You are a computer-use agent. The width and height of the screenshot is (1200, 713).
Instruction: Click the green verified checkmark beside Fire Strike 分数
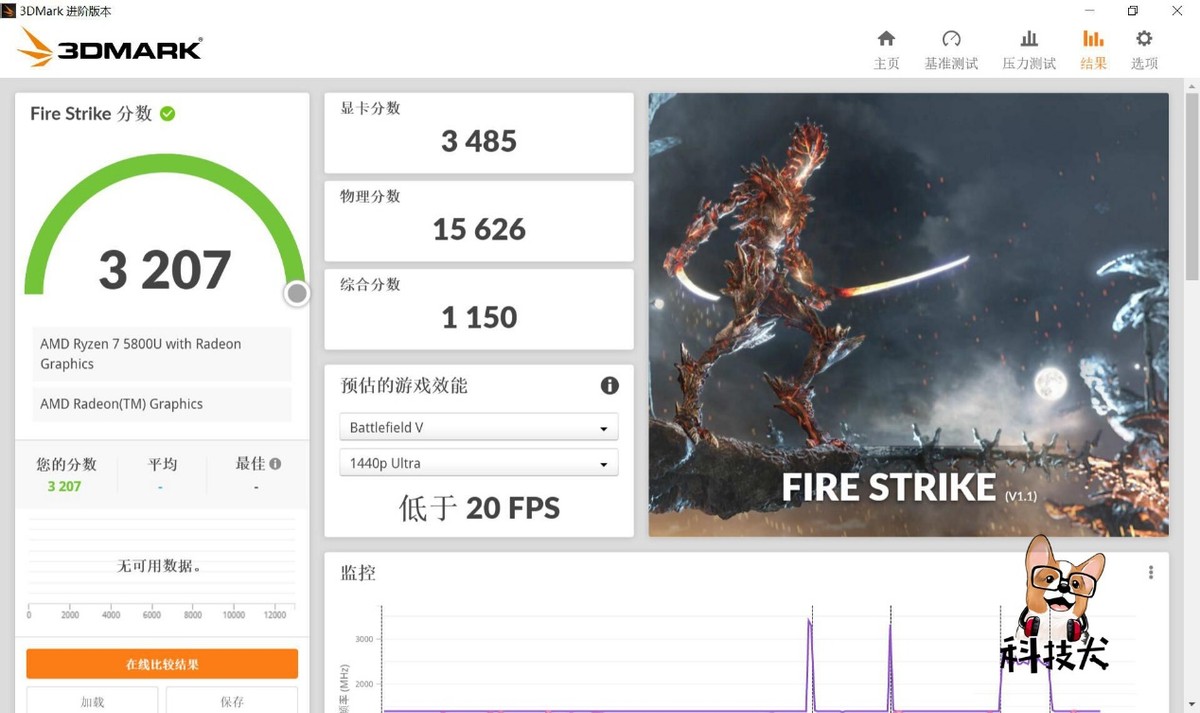168,113
